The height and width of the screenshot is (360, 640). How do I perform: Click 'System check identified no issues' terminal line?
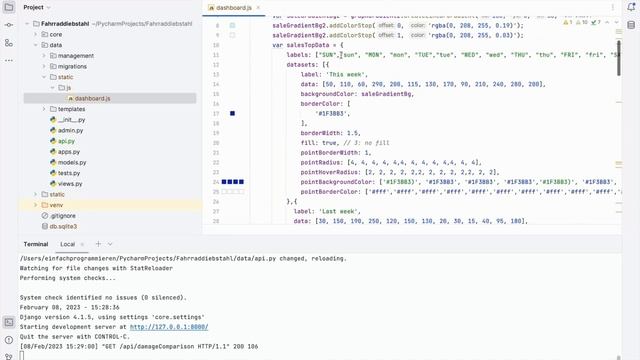[x=103, y=298]
